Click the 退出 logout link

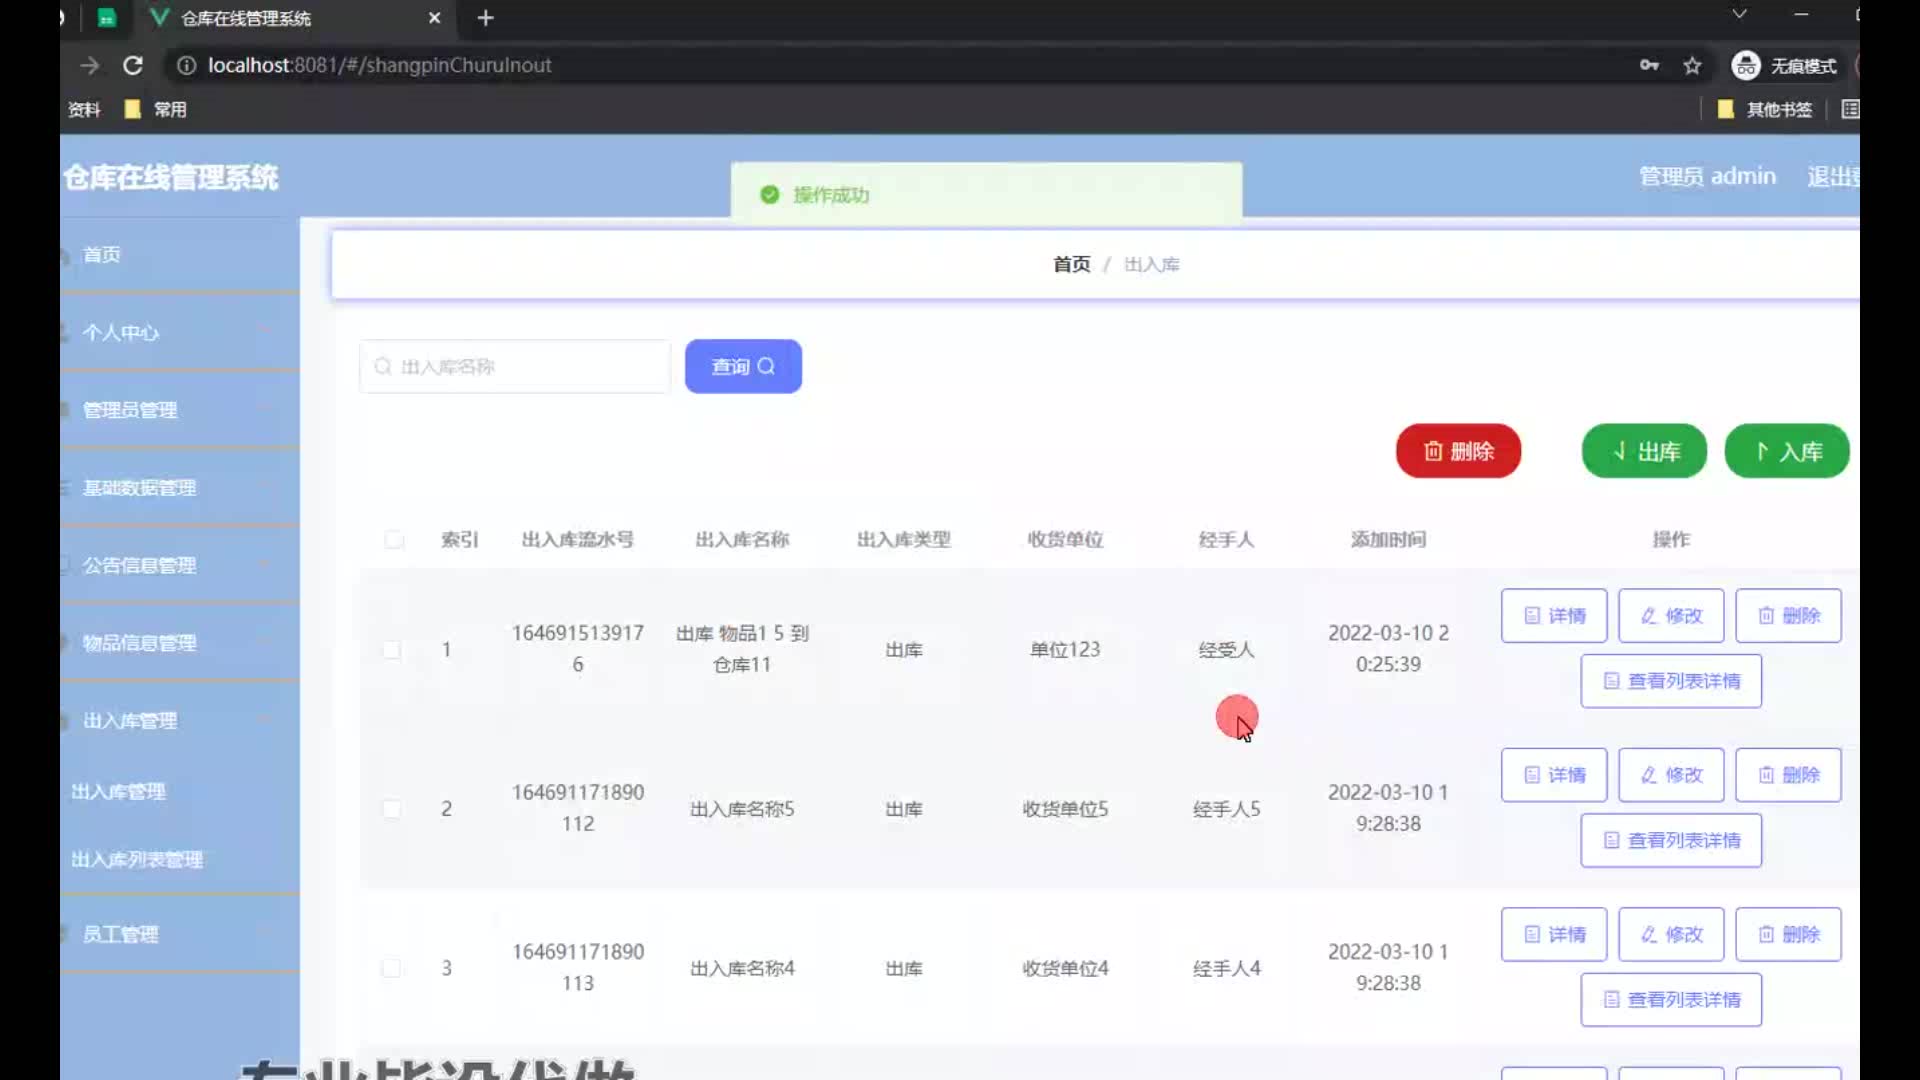pos(1832,176)
